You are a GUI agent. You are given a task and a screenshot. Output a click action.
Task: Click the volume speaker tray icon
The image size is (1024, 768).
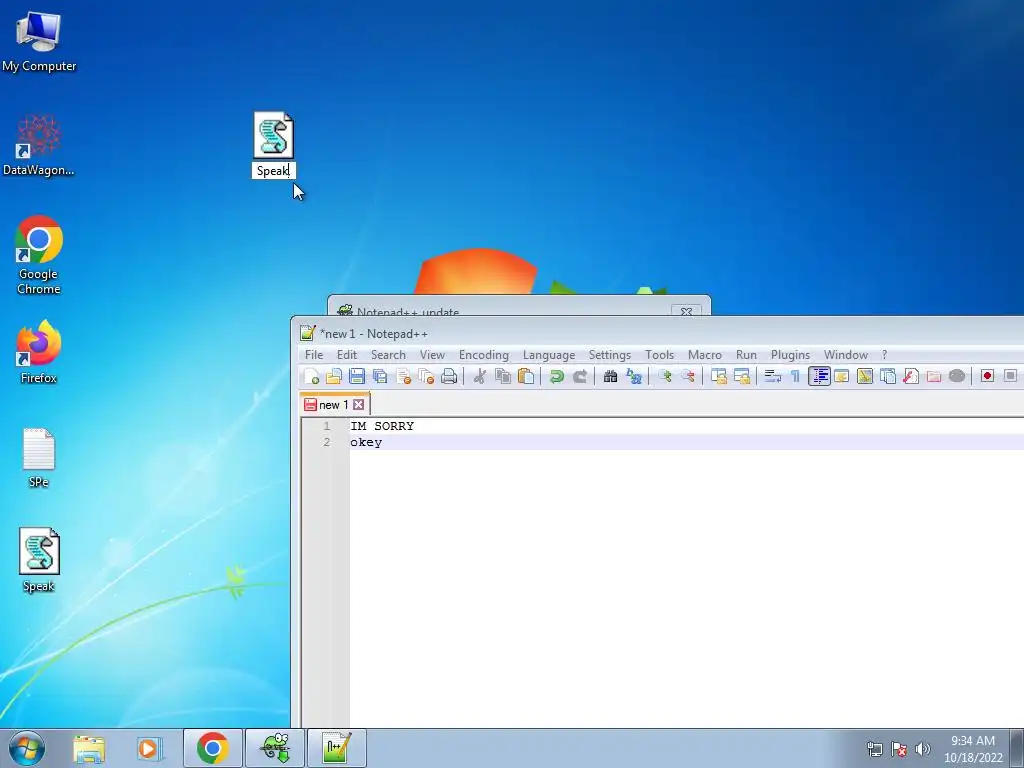click(923, 748)
